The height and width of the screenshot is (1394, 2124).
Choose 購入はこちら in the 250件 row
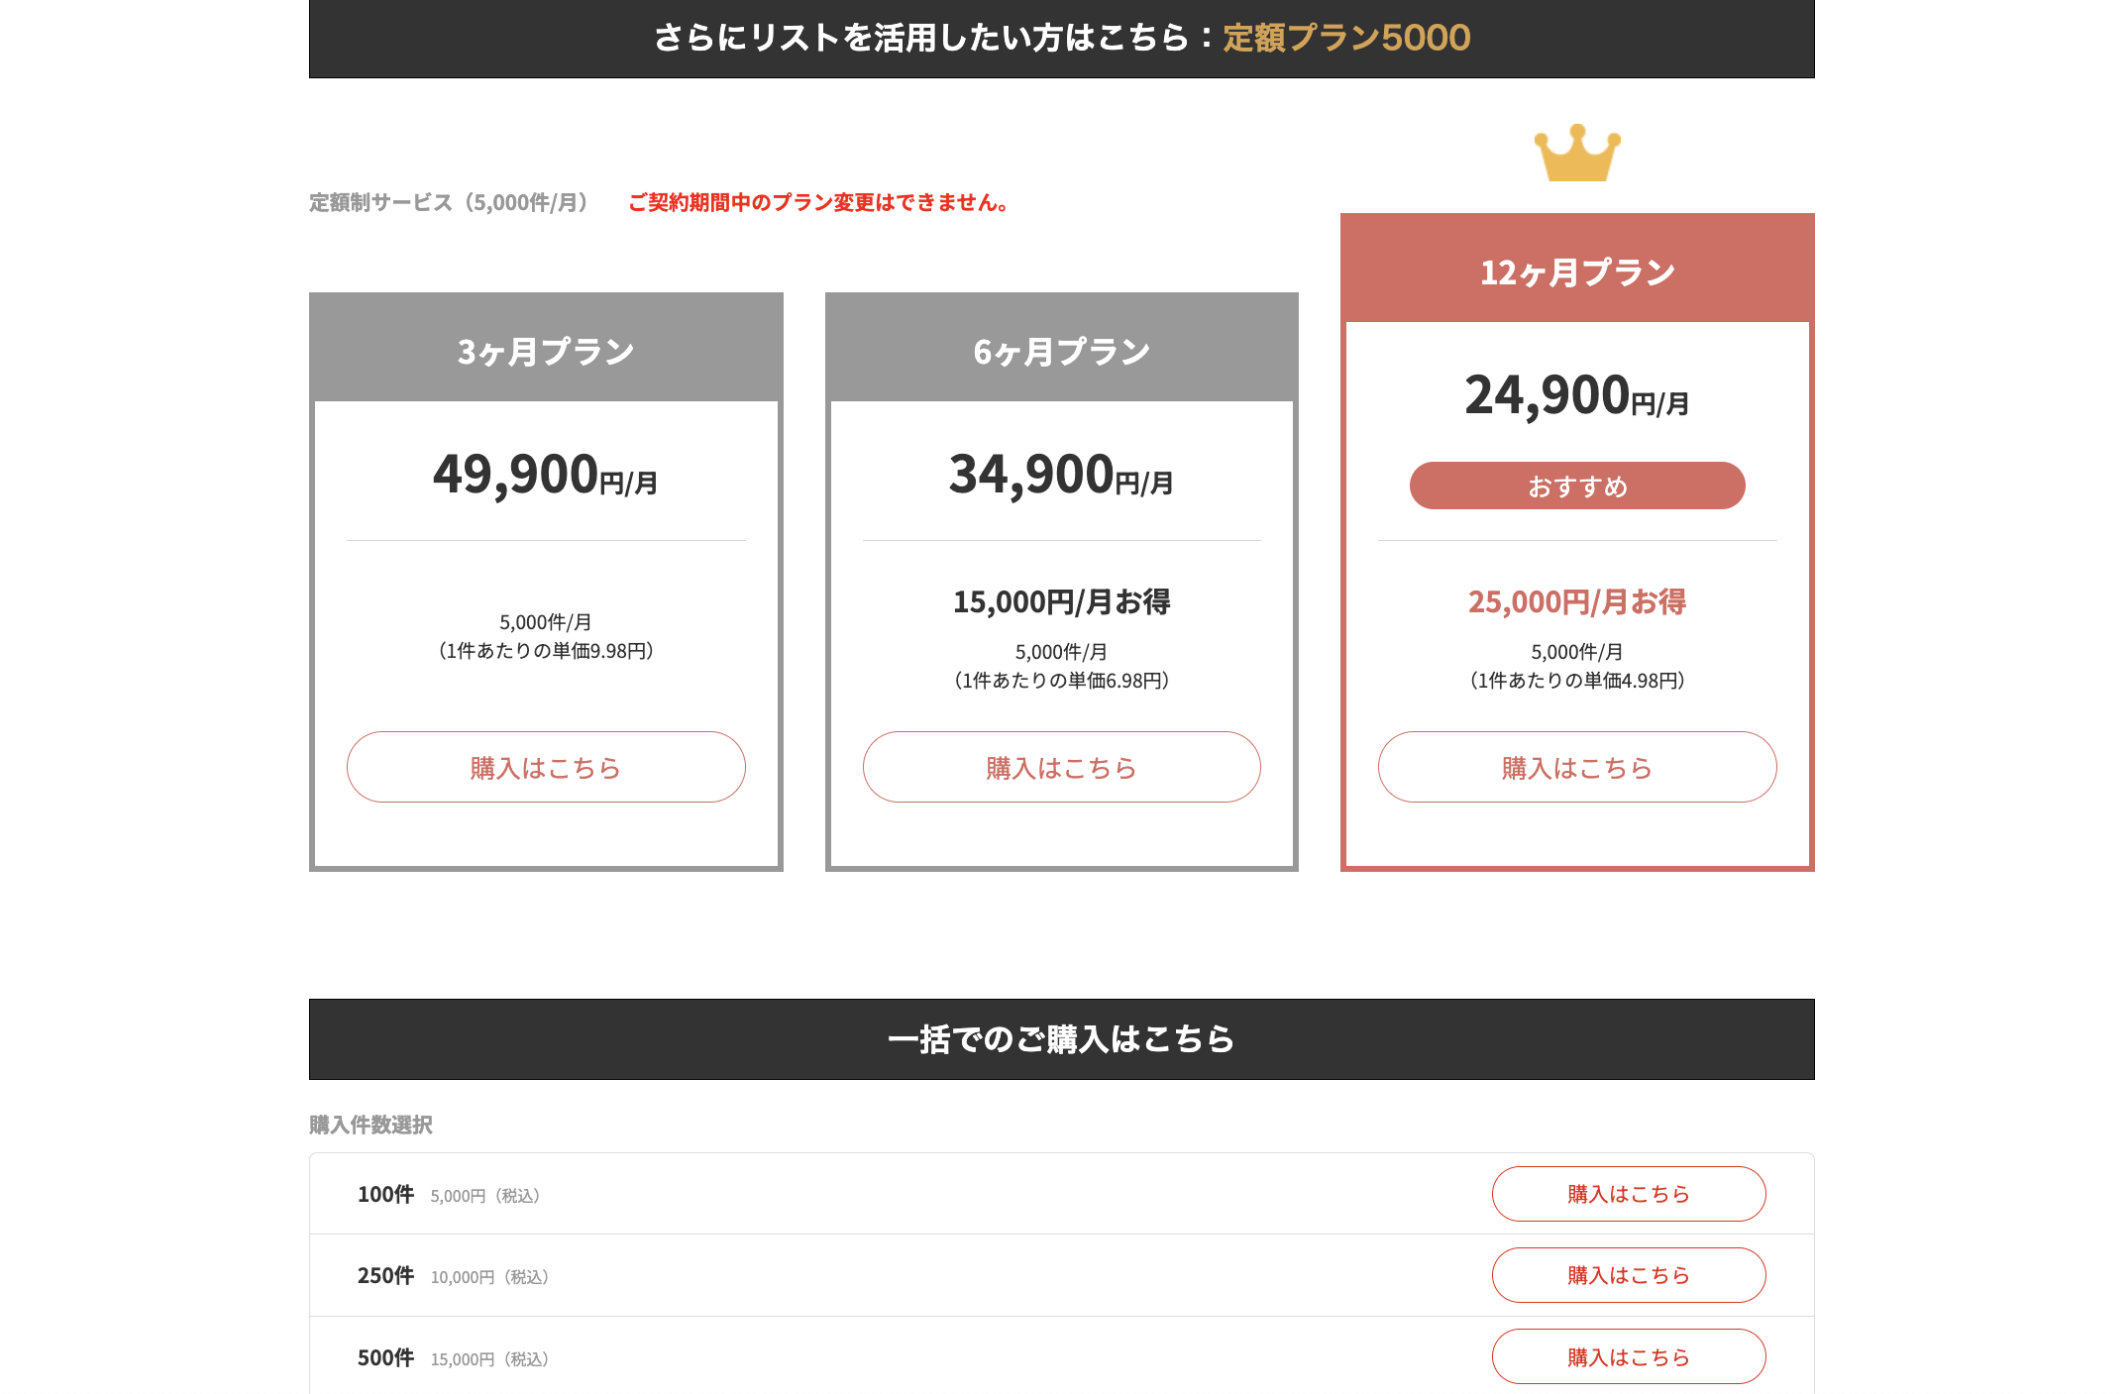tap(1628, 1275)
